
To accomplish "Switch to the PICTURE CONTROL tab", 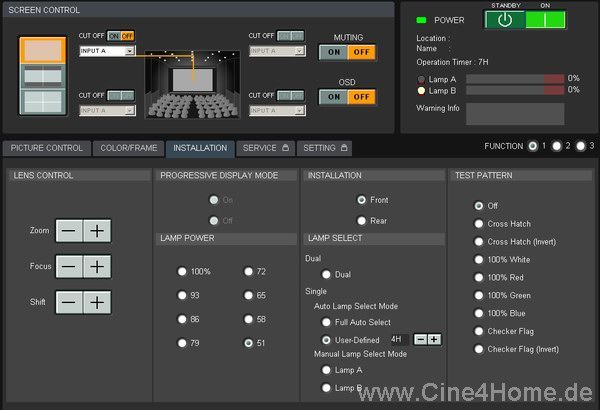I will 47,148.
